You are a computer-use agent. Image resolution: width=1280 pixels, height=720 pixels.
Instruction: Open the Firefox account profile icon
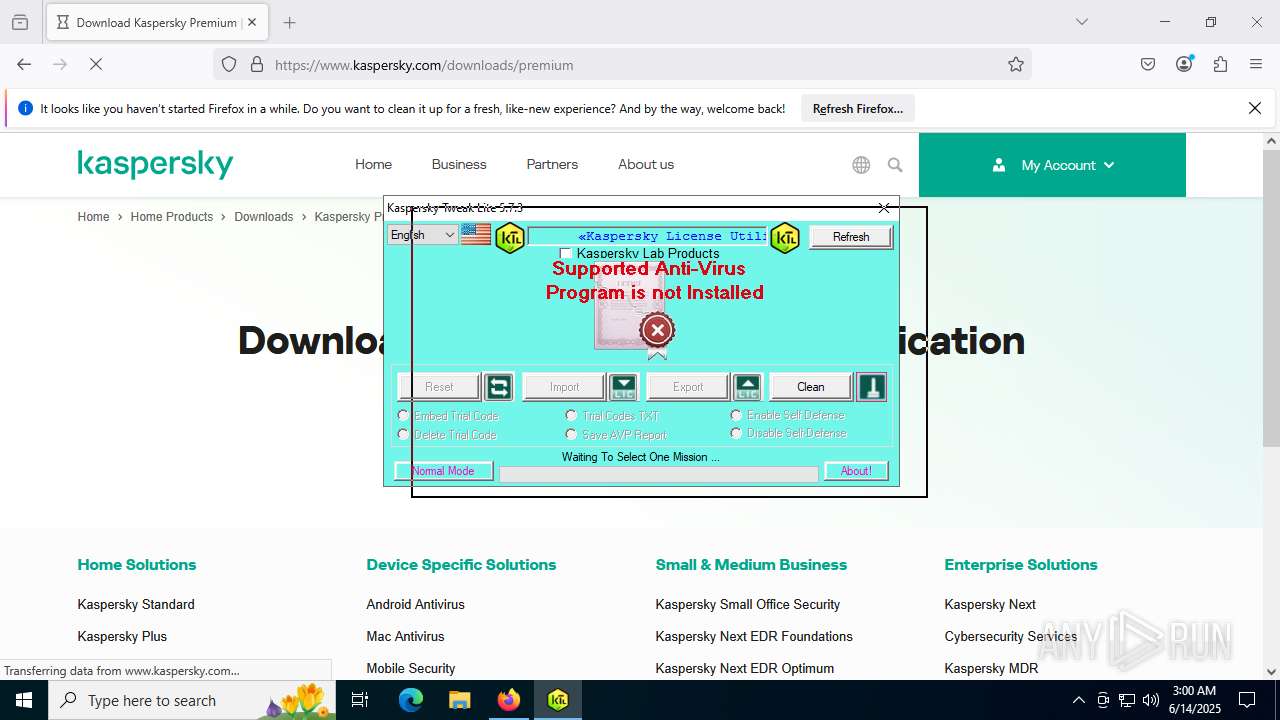click(1184, 64)
